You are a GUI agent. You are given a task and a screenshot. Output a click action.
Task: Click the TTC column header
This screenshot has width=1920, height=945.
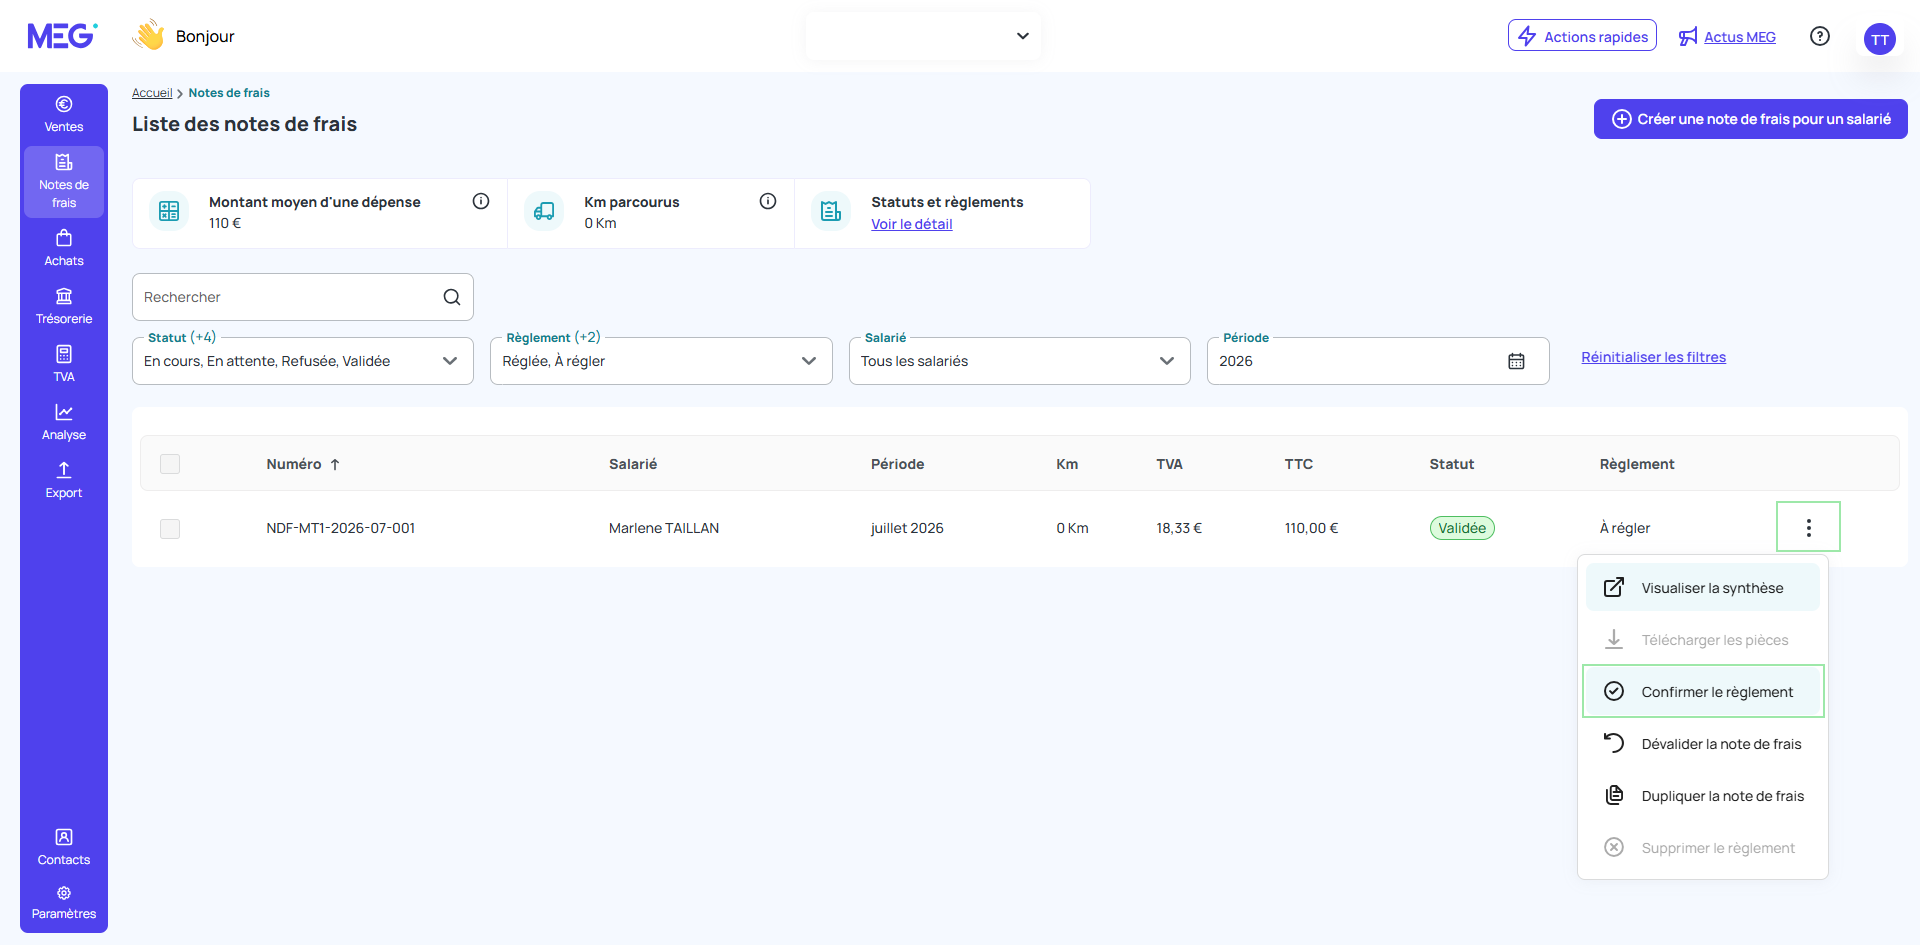1299,464
